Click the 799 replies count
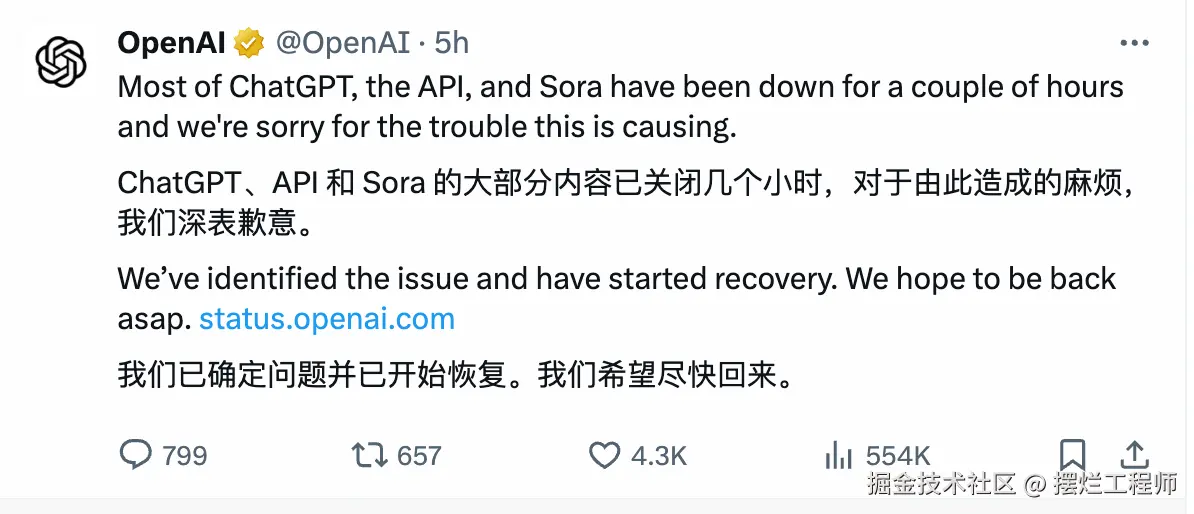 (184, 456)
